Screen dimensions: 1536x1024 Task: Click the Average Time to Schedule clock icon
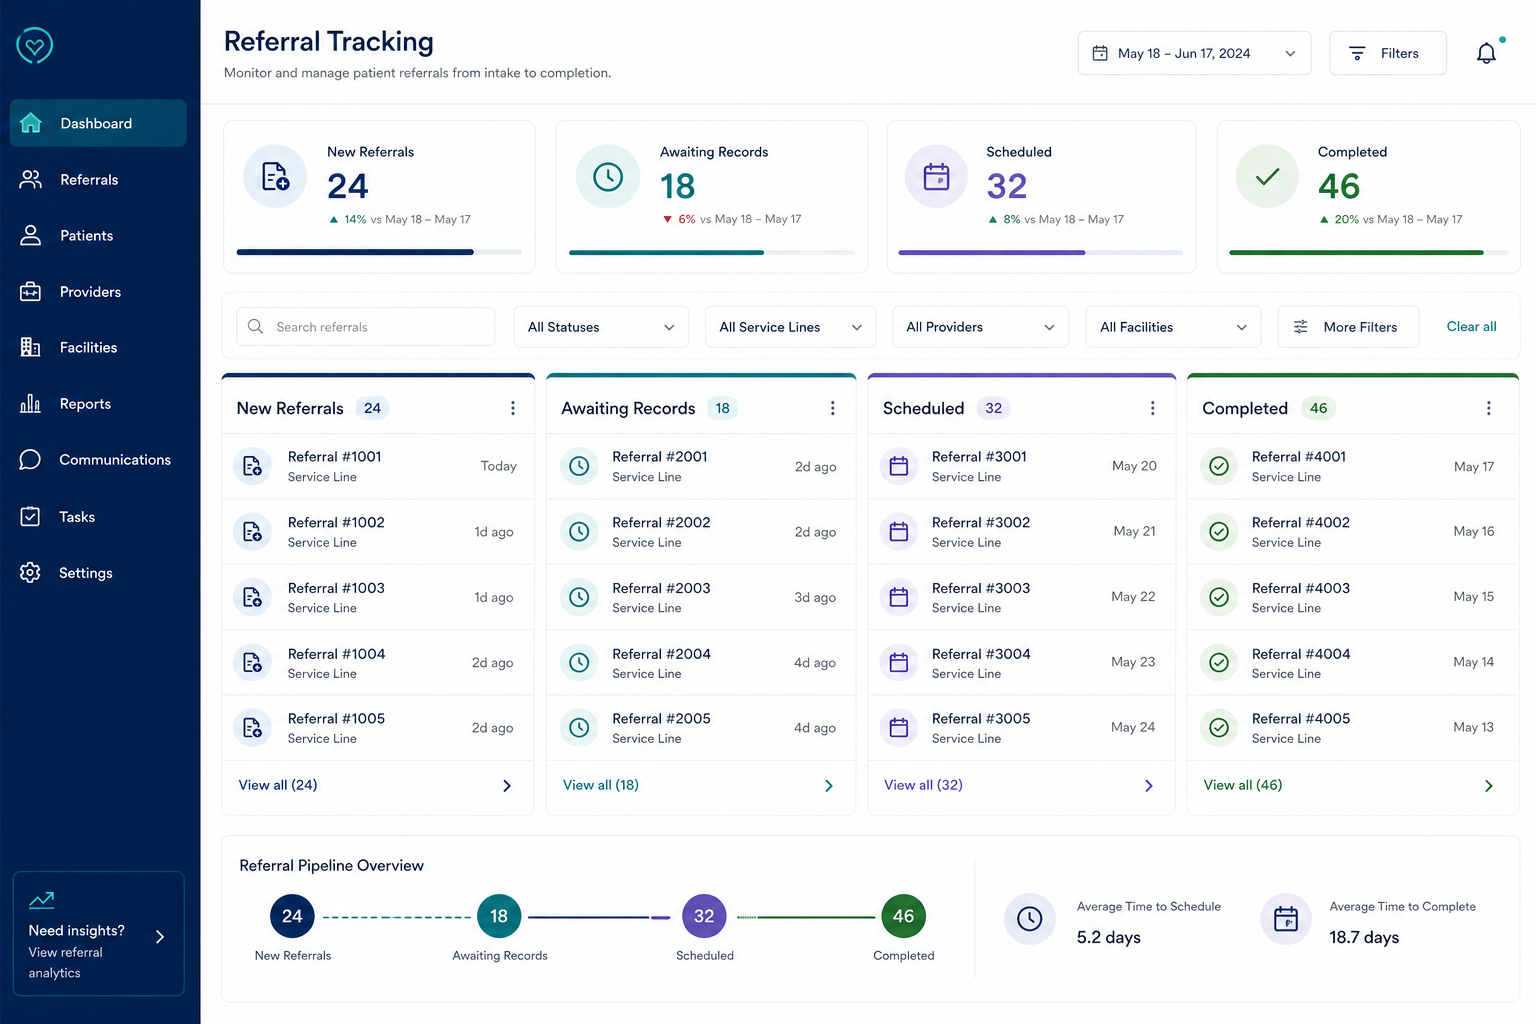coord(1030,919)
